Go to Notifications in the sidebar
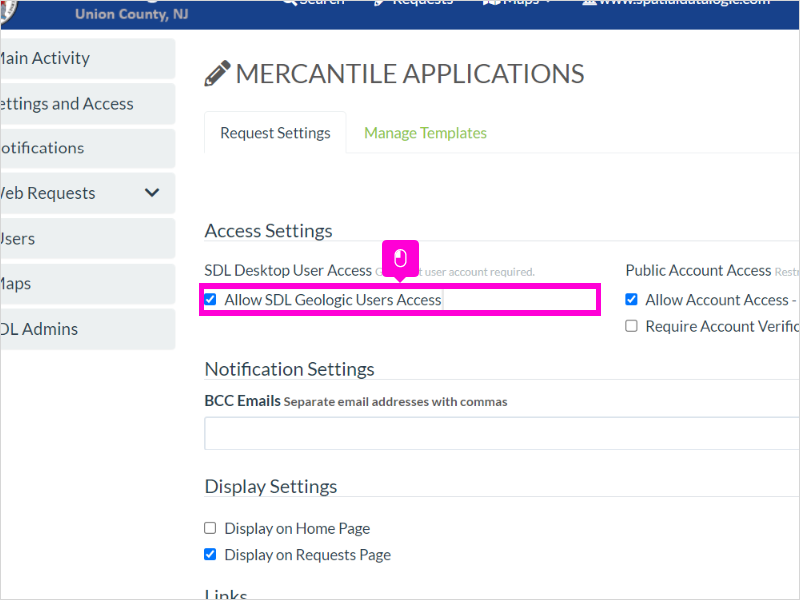 pos(87,148)
